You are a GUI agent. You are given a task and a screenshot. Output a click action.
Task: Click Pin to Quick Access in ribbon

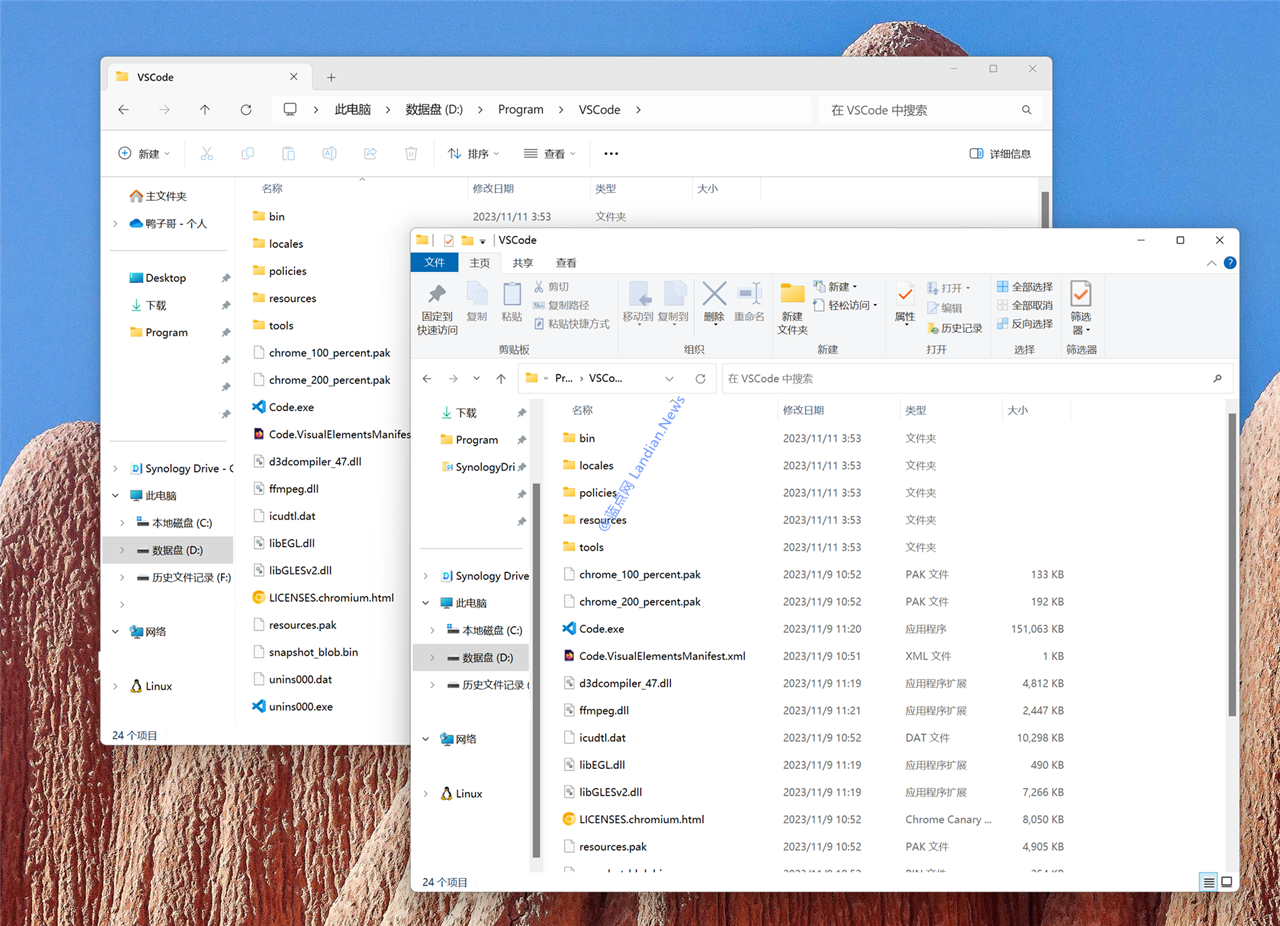point(437,309)
